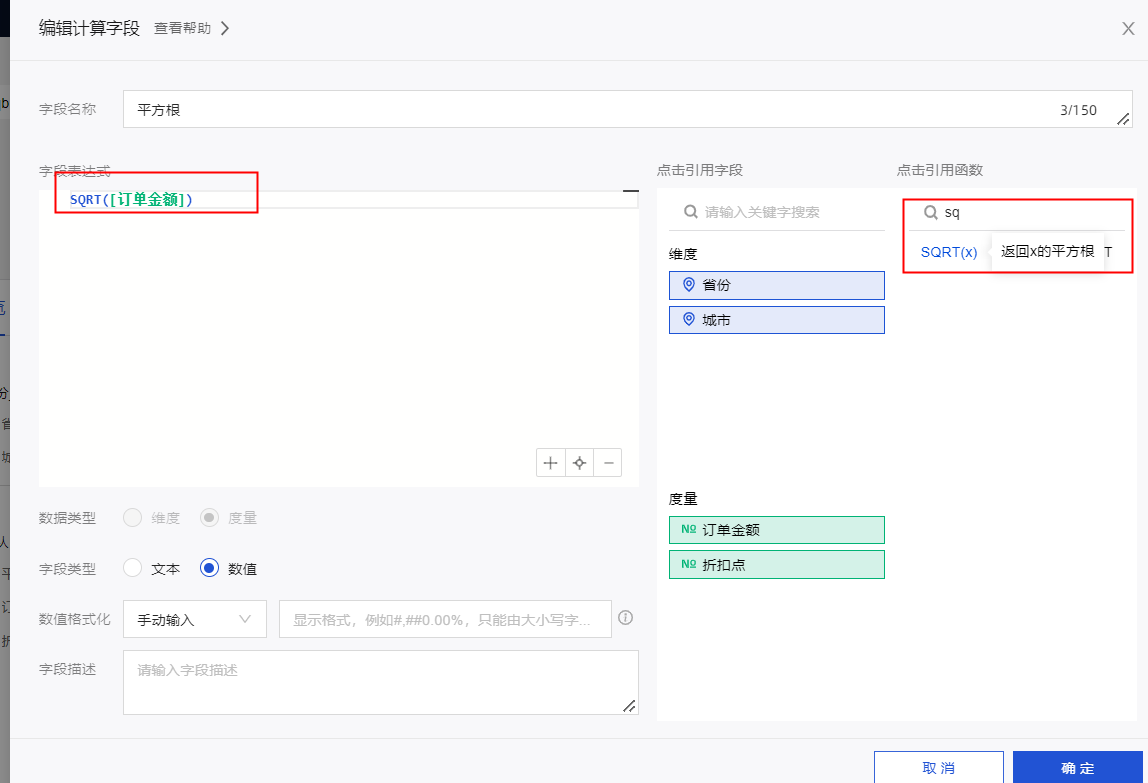
Task: Click the info icon beside format input
Action: coord(626,618)
